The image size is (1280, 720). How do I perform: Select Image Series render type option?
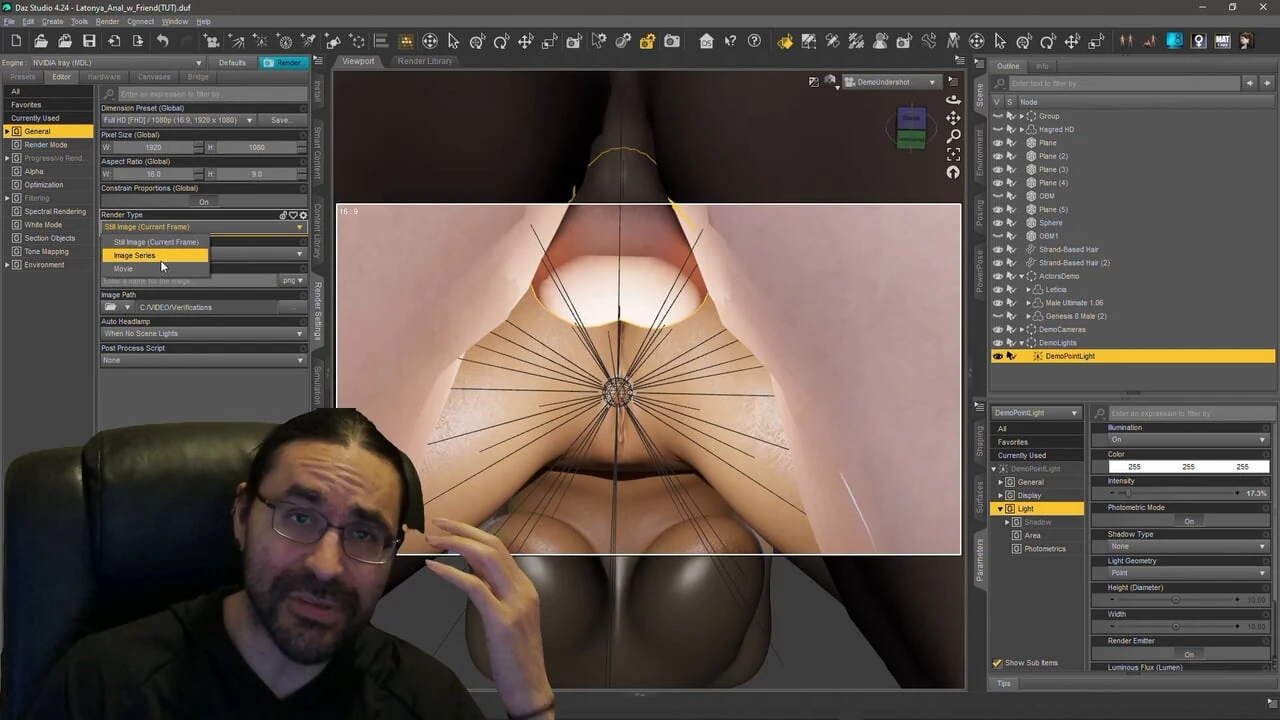tap(155, 255)
